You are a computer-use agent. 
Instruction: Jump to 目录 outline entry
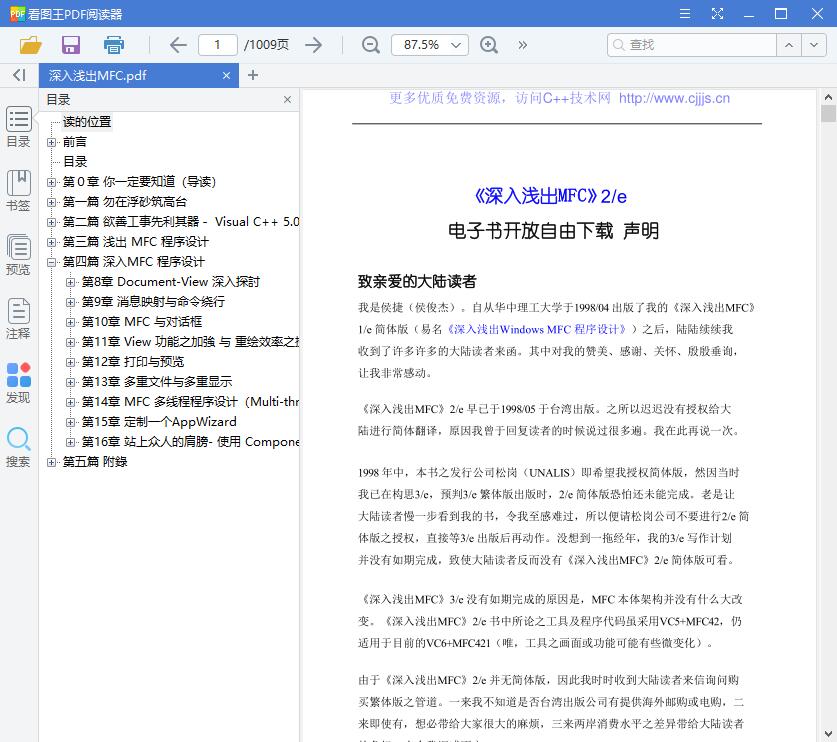75,162
